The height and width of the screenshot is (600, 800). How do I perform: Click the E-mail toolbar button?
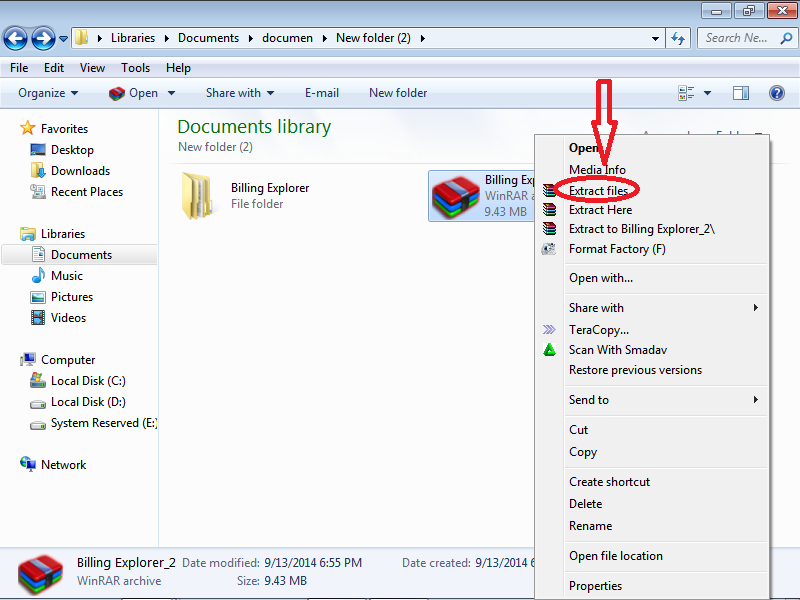point(321,93)
